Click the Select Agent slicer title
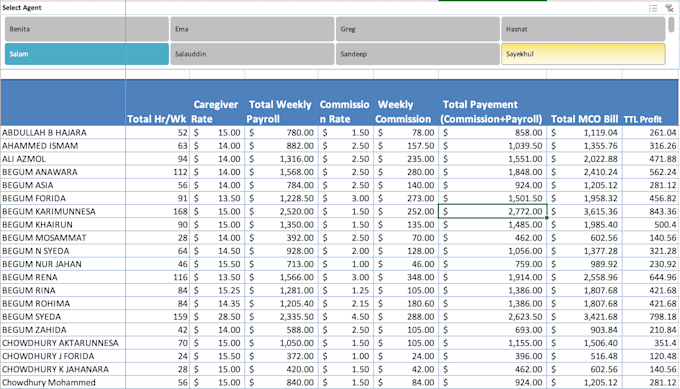 tap(22, 8)
